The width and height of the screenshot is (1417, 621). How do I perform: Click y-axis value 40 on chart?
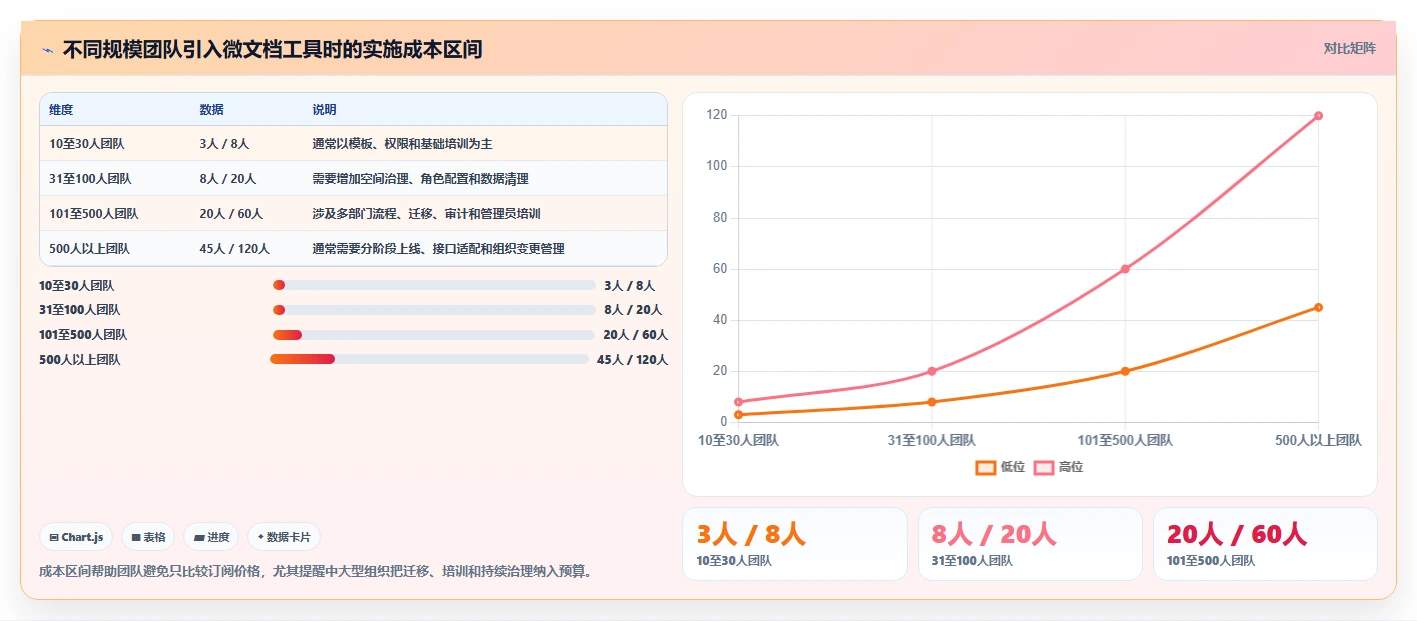pyautogui.click(x=720, y=320)
